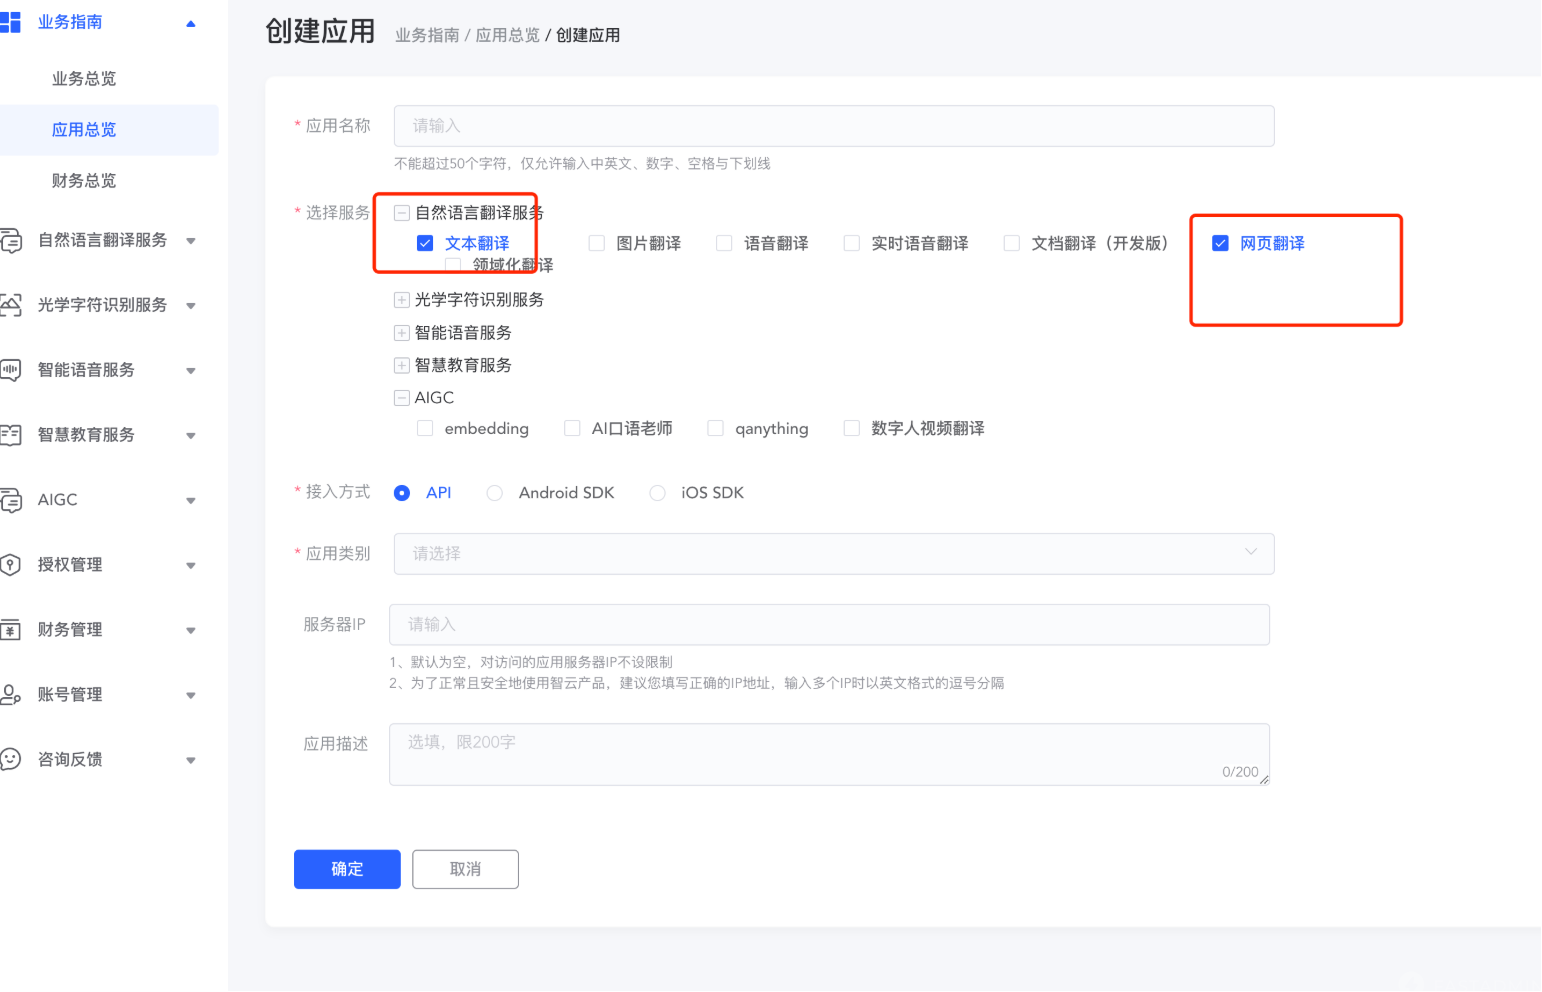The image size is (1542, 992).
Task: Go to 财务总览 in the sidebar
Action: (x=84, y=181)
